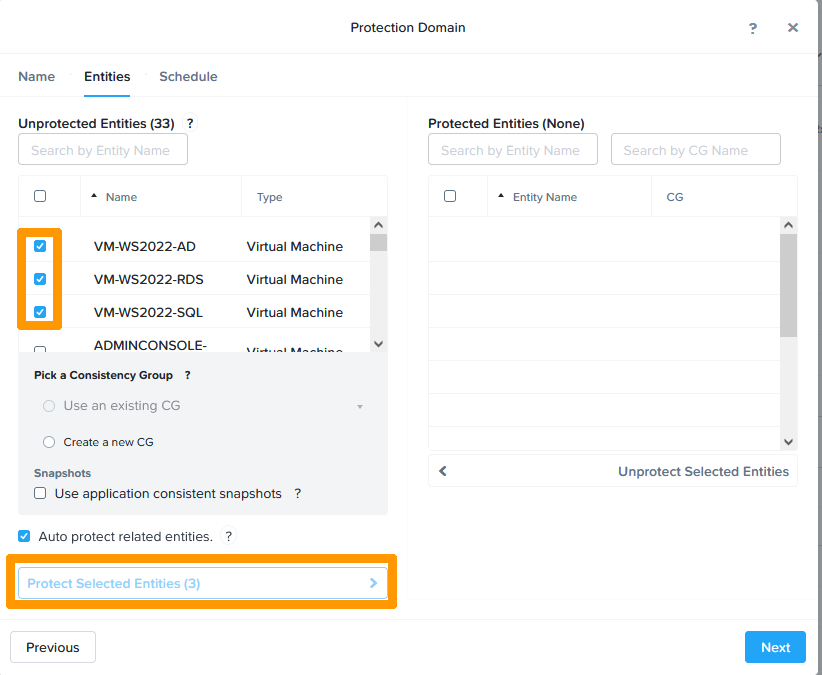
Task: Click the help question mark in dialog header
Action: (753, 28)
